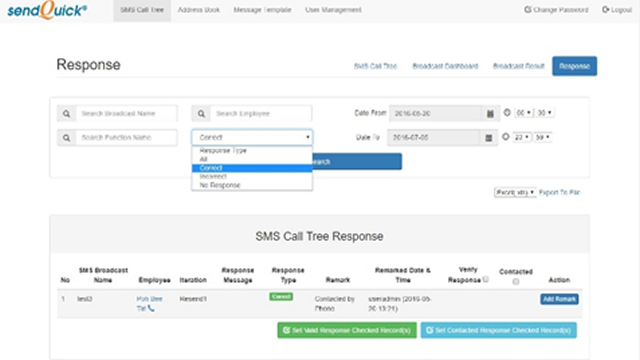Click the Search Employee input field
The height and width of the screenshot is (360, 640).
(261, 113)
